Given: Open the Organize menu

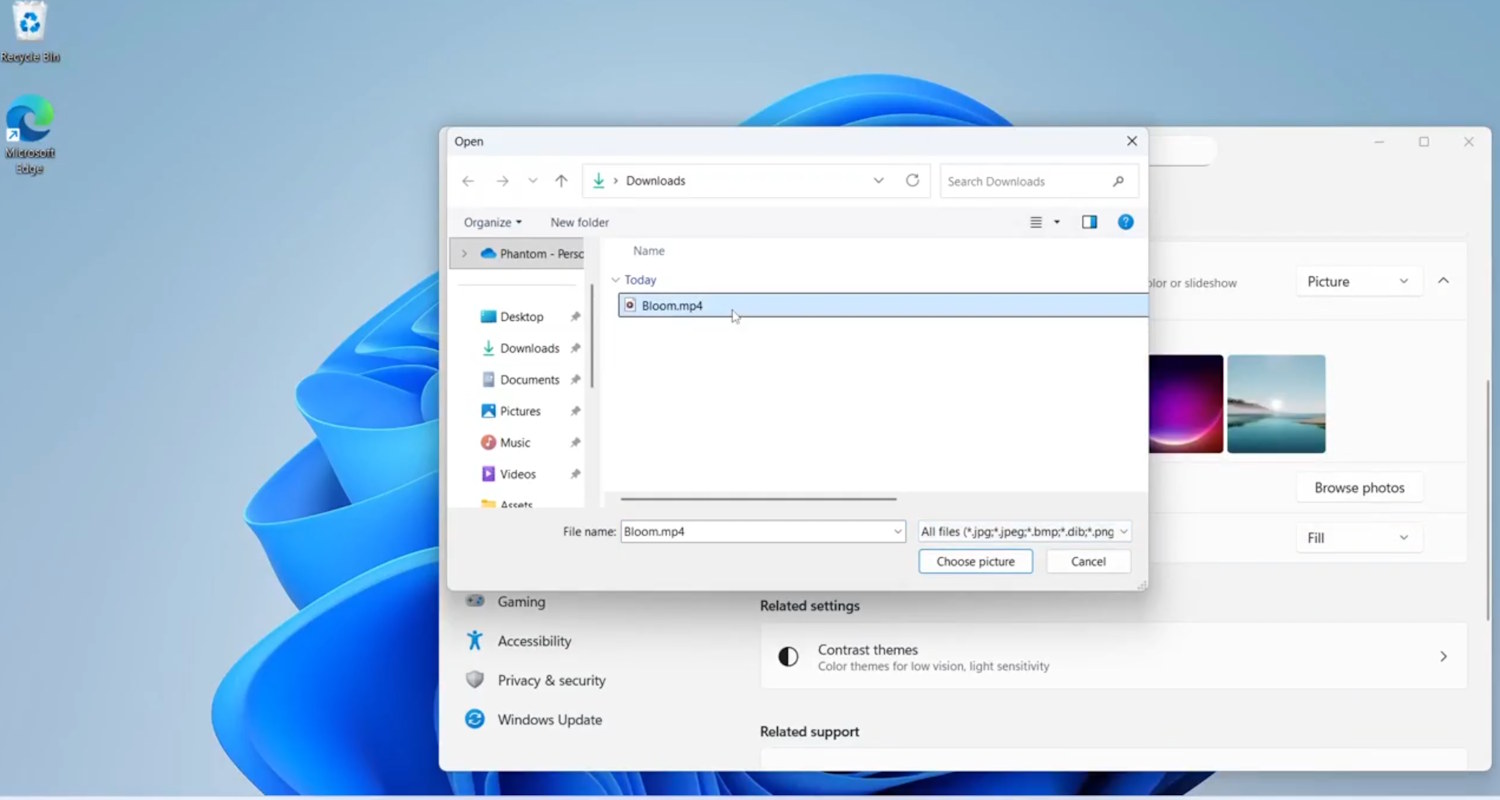Looking at the screenshot, I should [x=492, y=222].
